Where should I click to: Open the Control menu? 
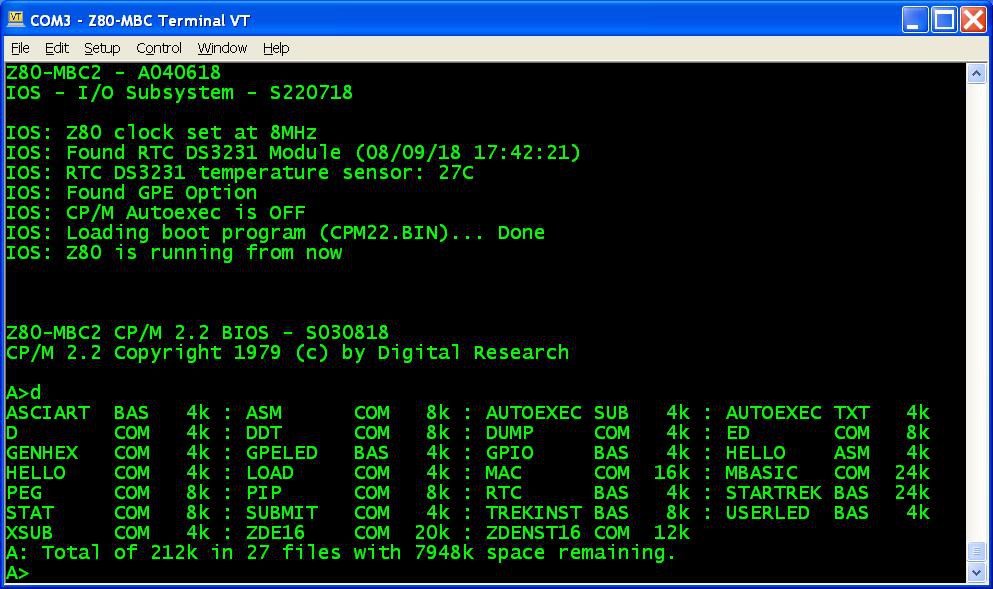coord(158,48)
